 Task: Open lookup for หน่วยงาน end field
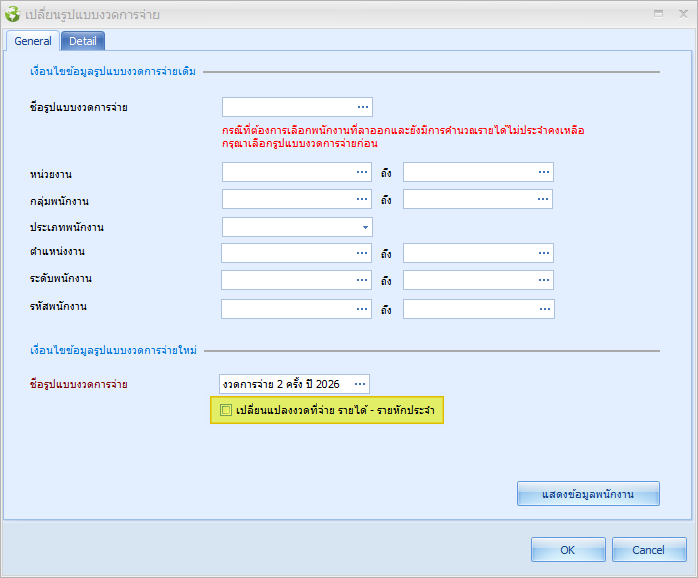(x=543, y=173)
